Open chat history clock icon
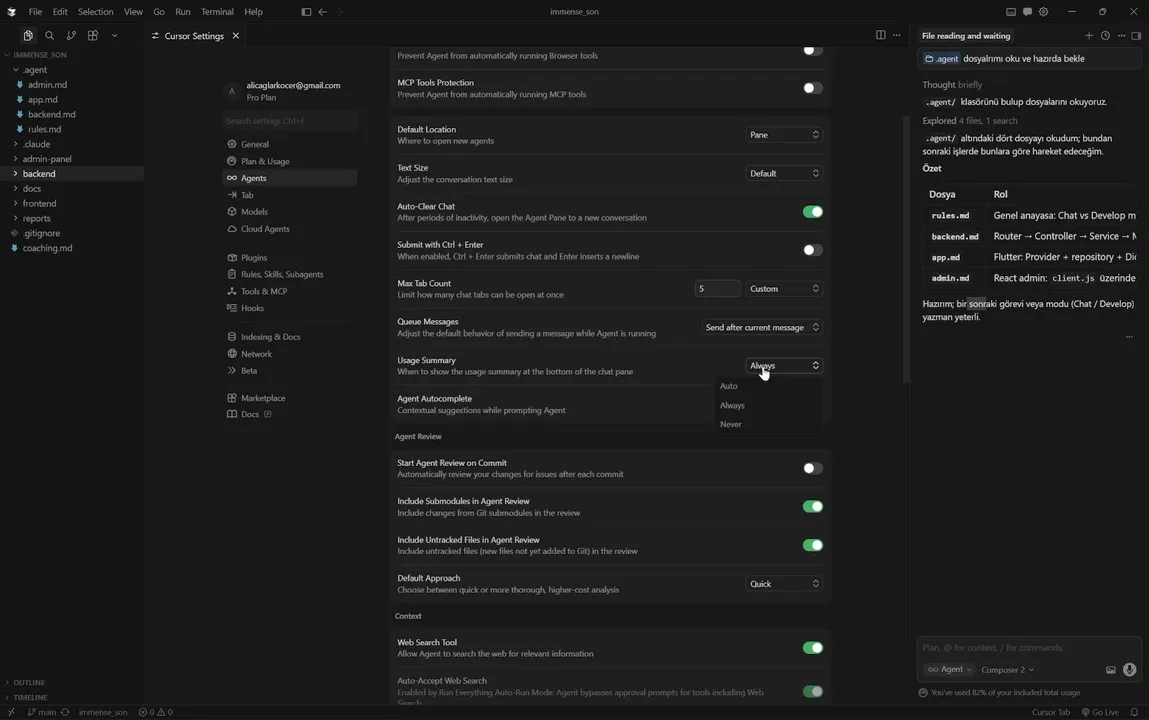Image resolution: width=1149 pixels, height=720 pixels. point(1105,36)
